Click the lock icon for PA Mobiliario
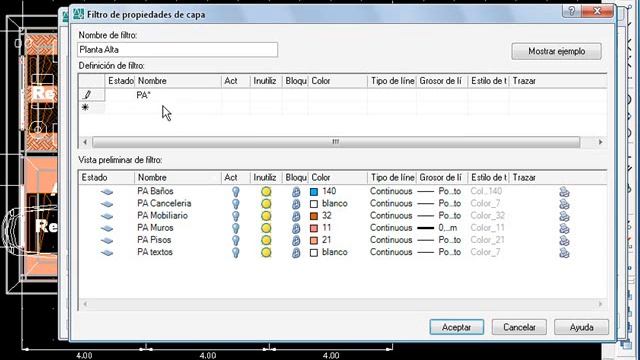 [x=296, y=216]
